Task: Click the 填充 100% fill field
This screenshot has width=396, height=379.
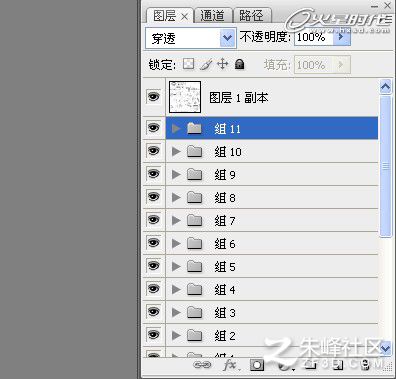Action: click(314, 64)
